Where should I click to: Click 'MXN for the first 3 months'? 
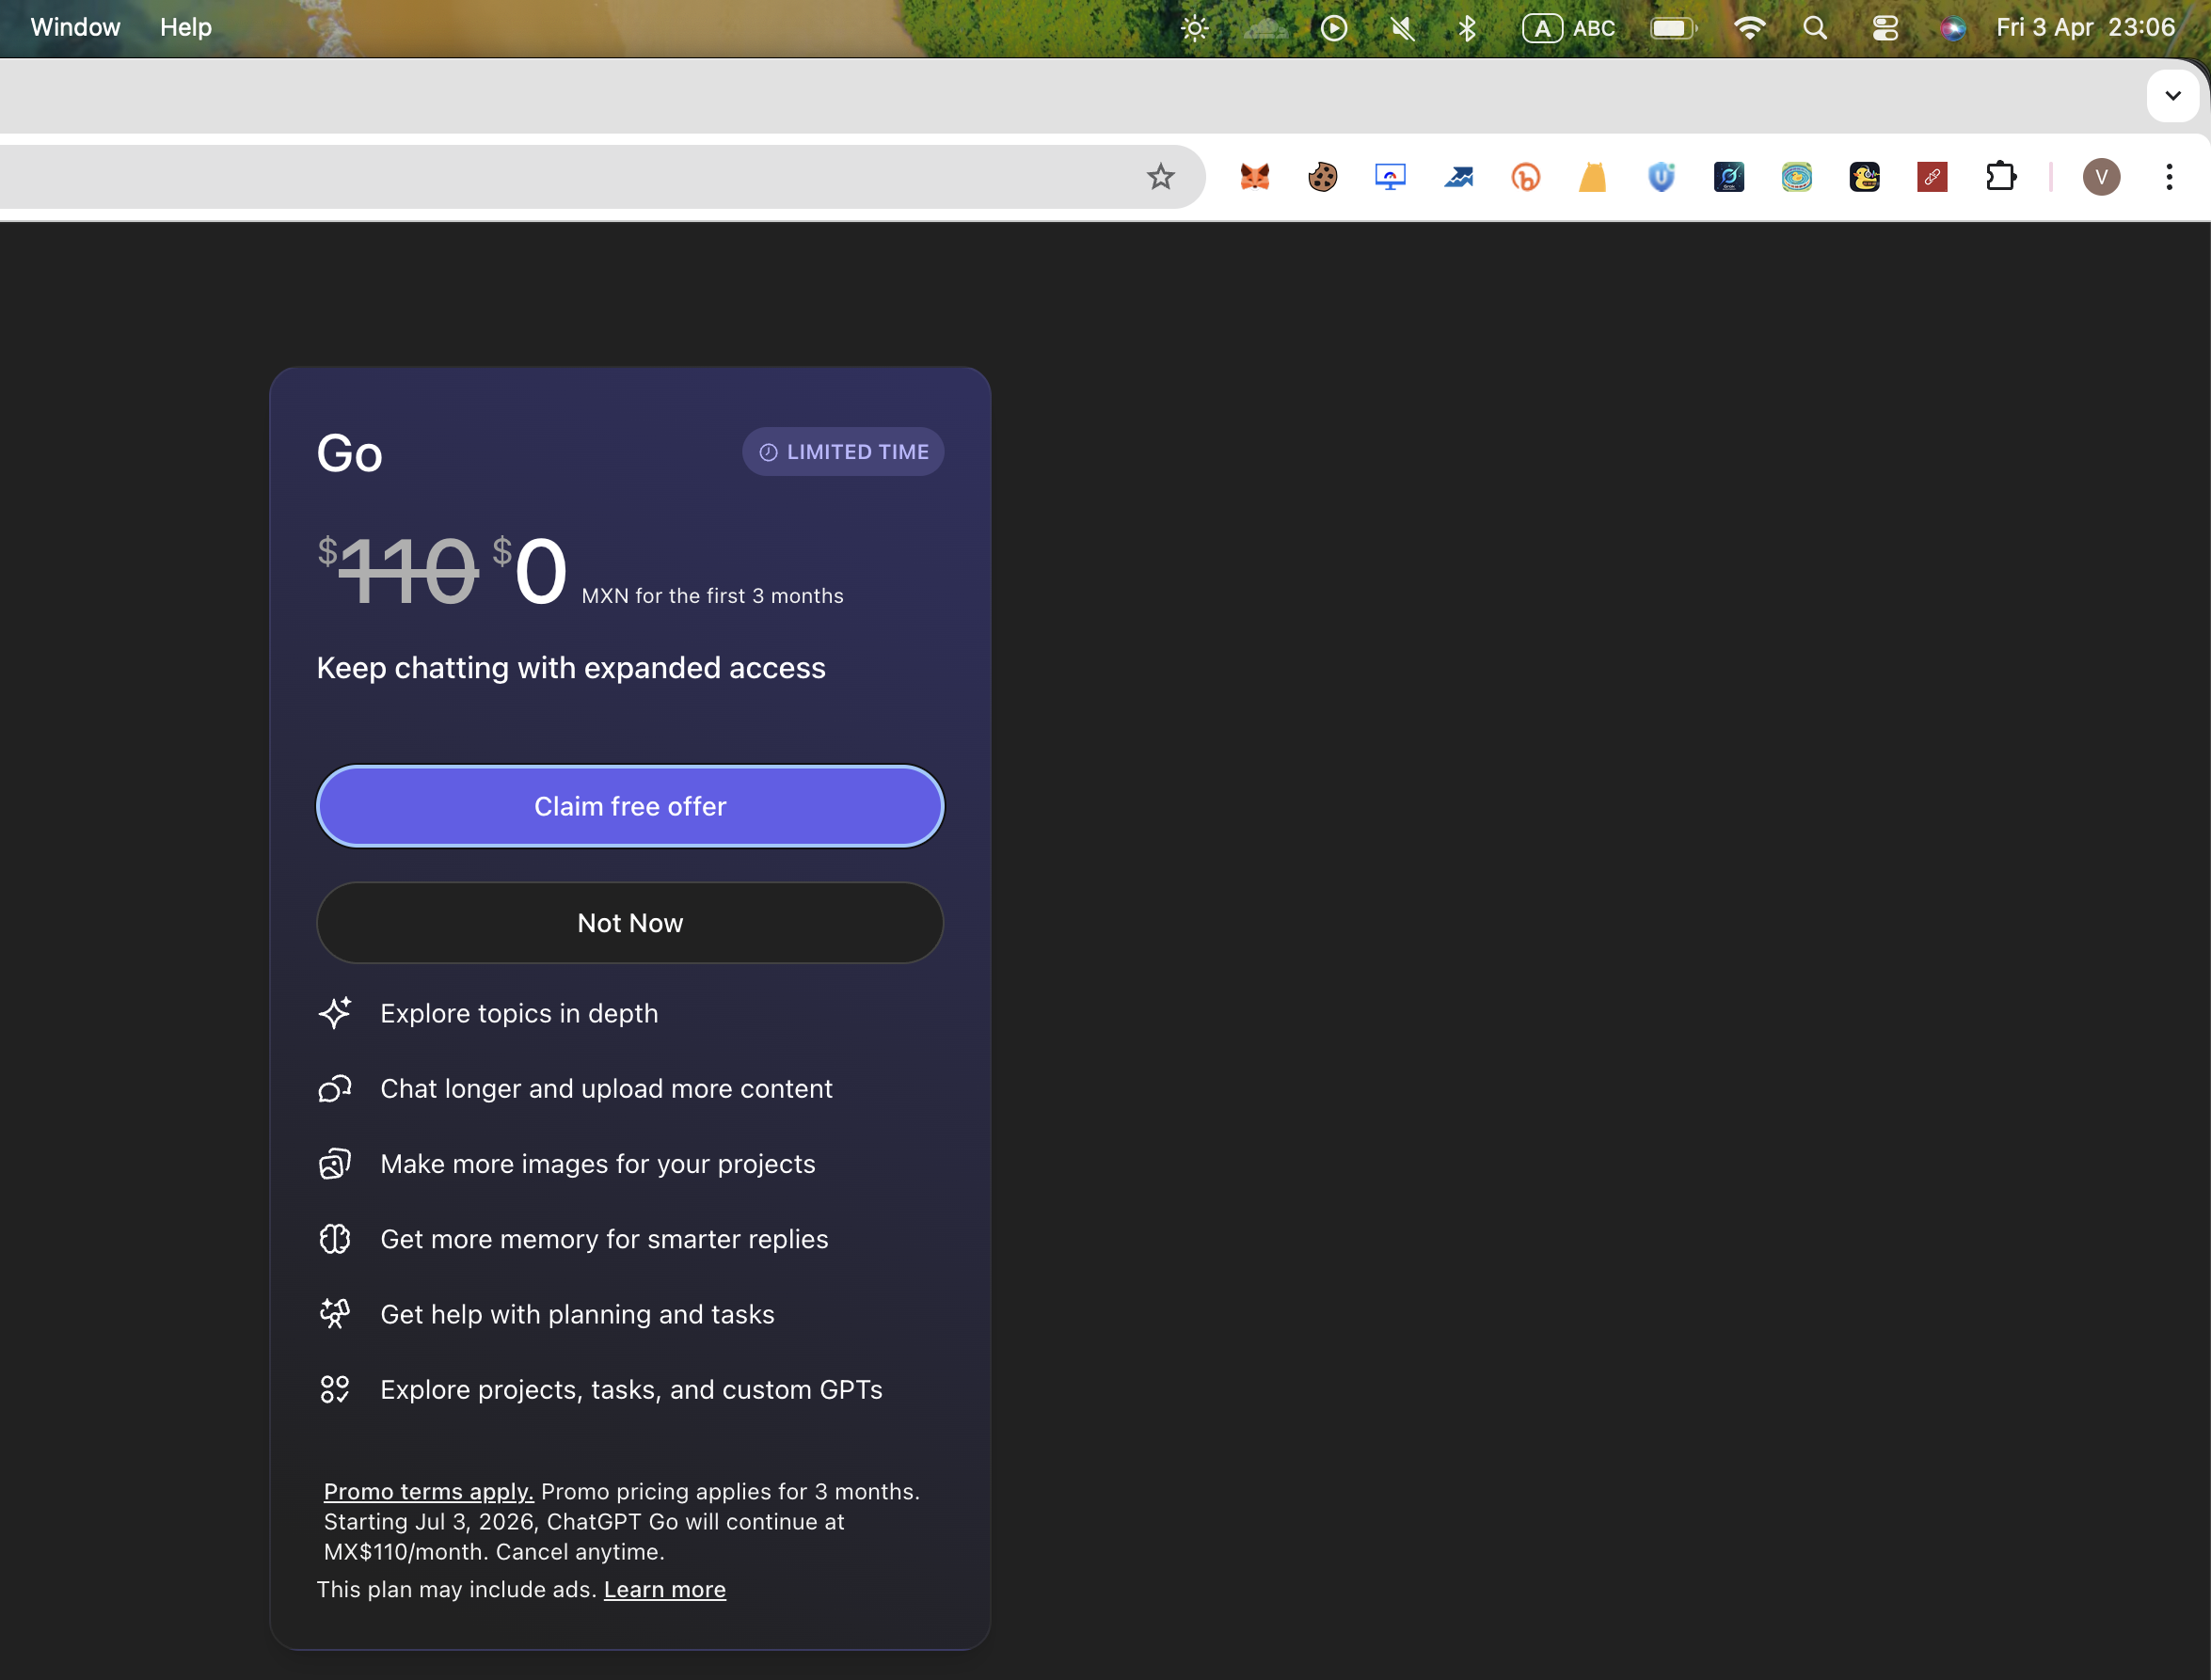point(713,596)
